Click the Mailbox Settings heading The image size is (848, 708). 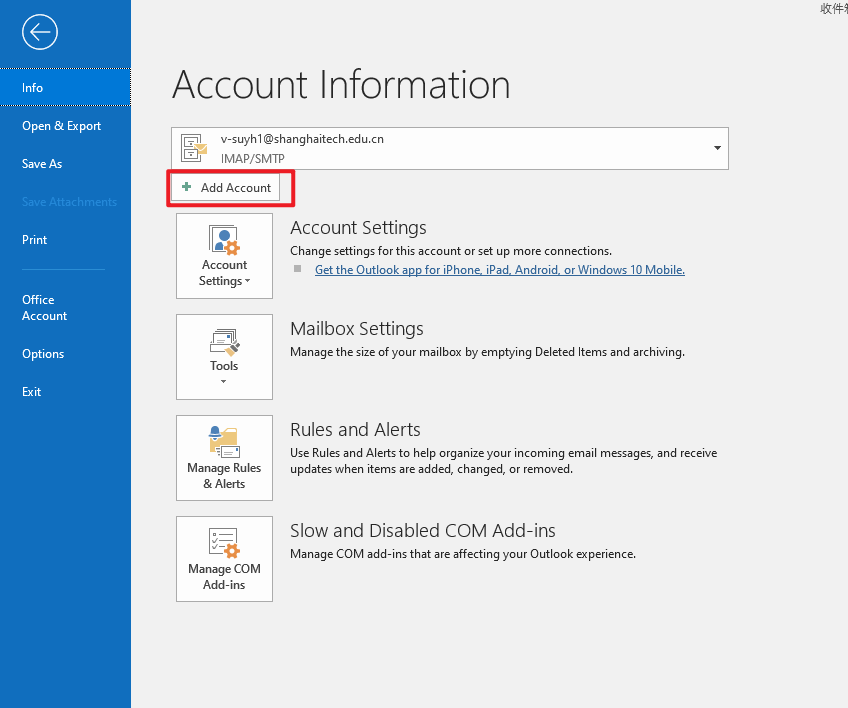pyautogui.click(x=357, y=329)
